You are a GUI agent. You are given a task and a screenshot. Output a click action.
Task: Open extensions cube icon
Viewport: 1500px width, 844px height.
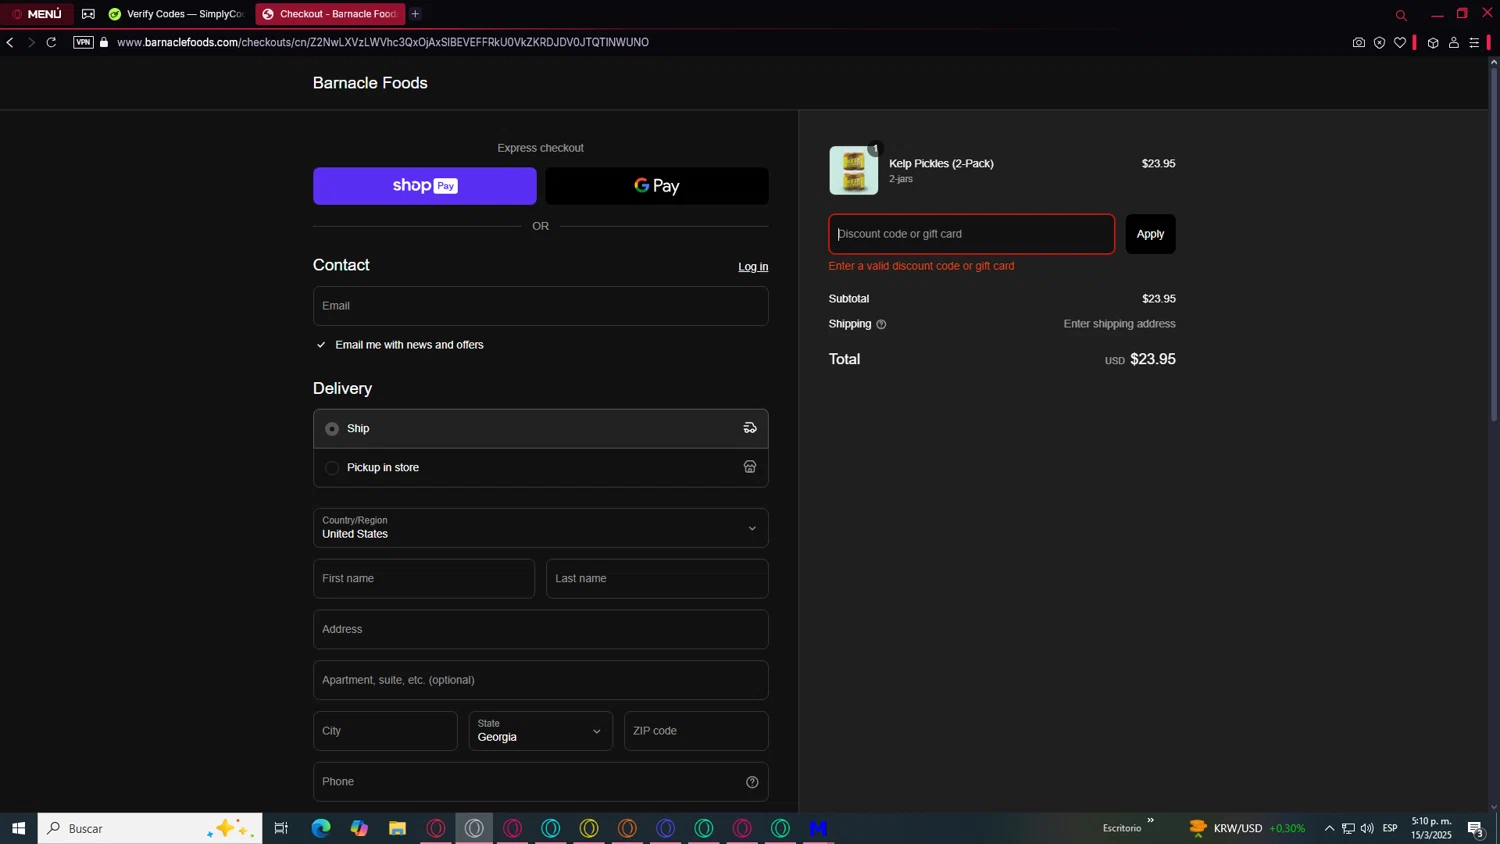pos(1433,42)
